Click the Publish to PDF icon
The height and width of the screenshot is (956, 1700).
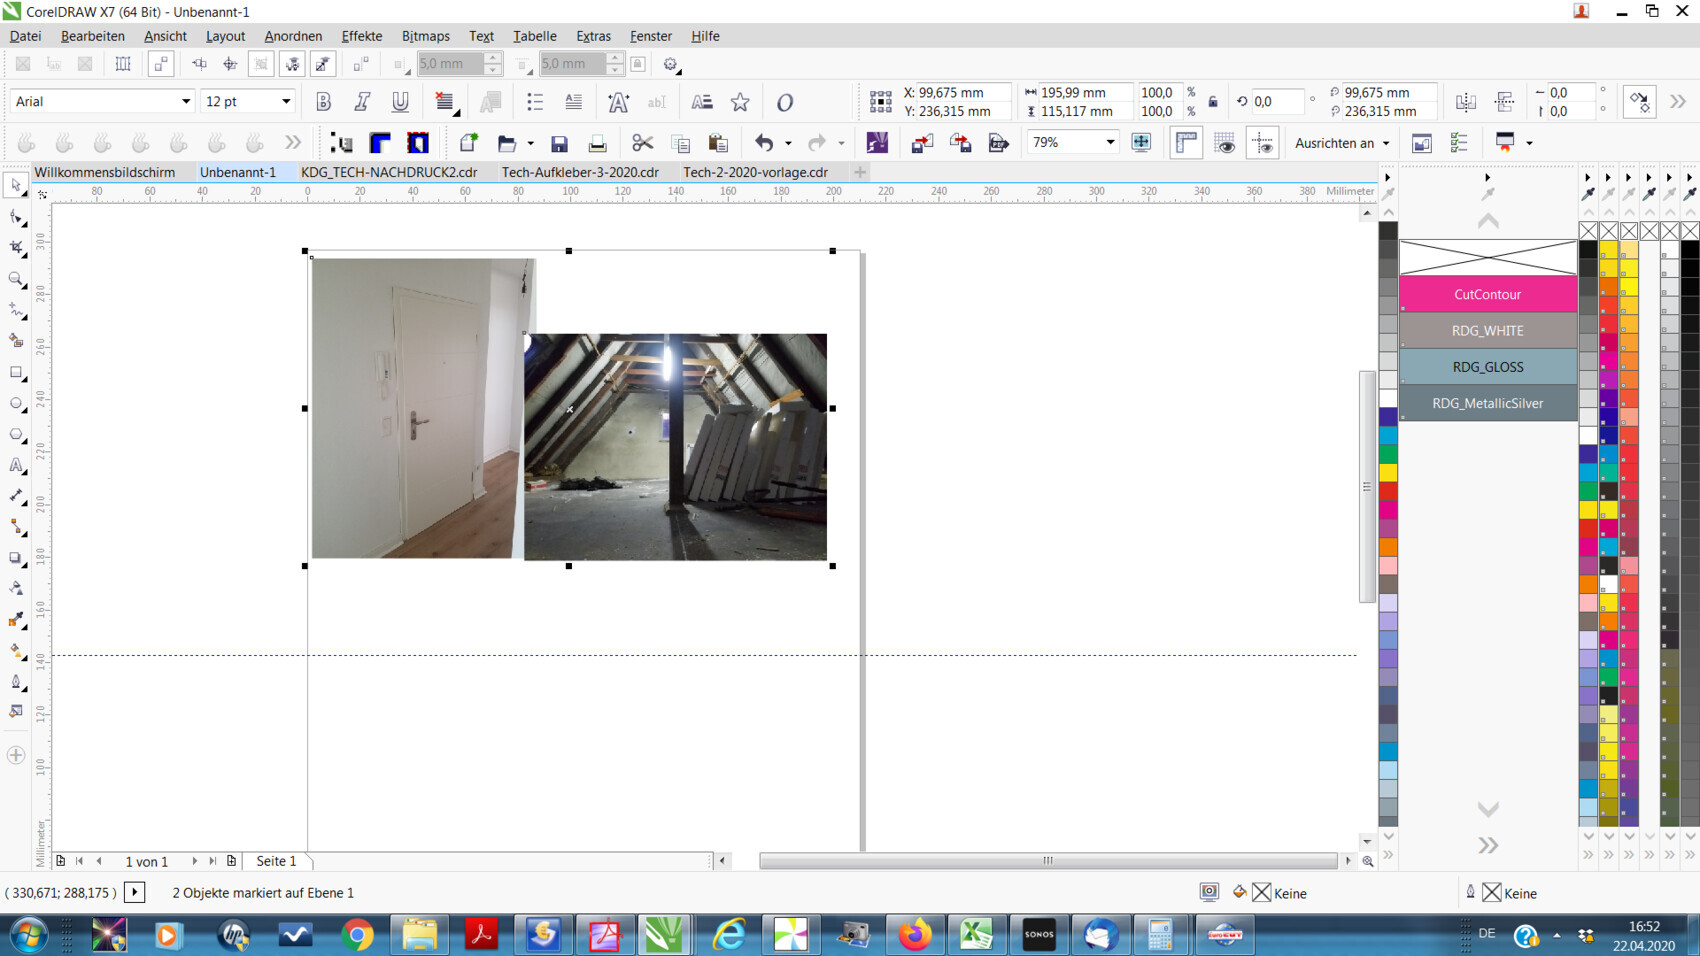click(x=998, y=143)
